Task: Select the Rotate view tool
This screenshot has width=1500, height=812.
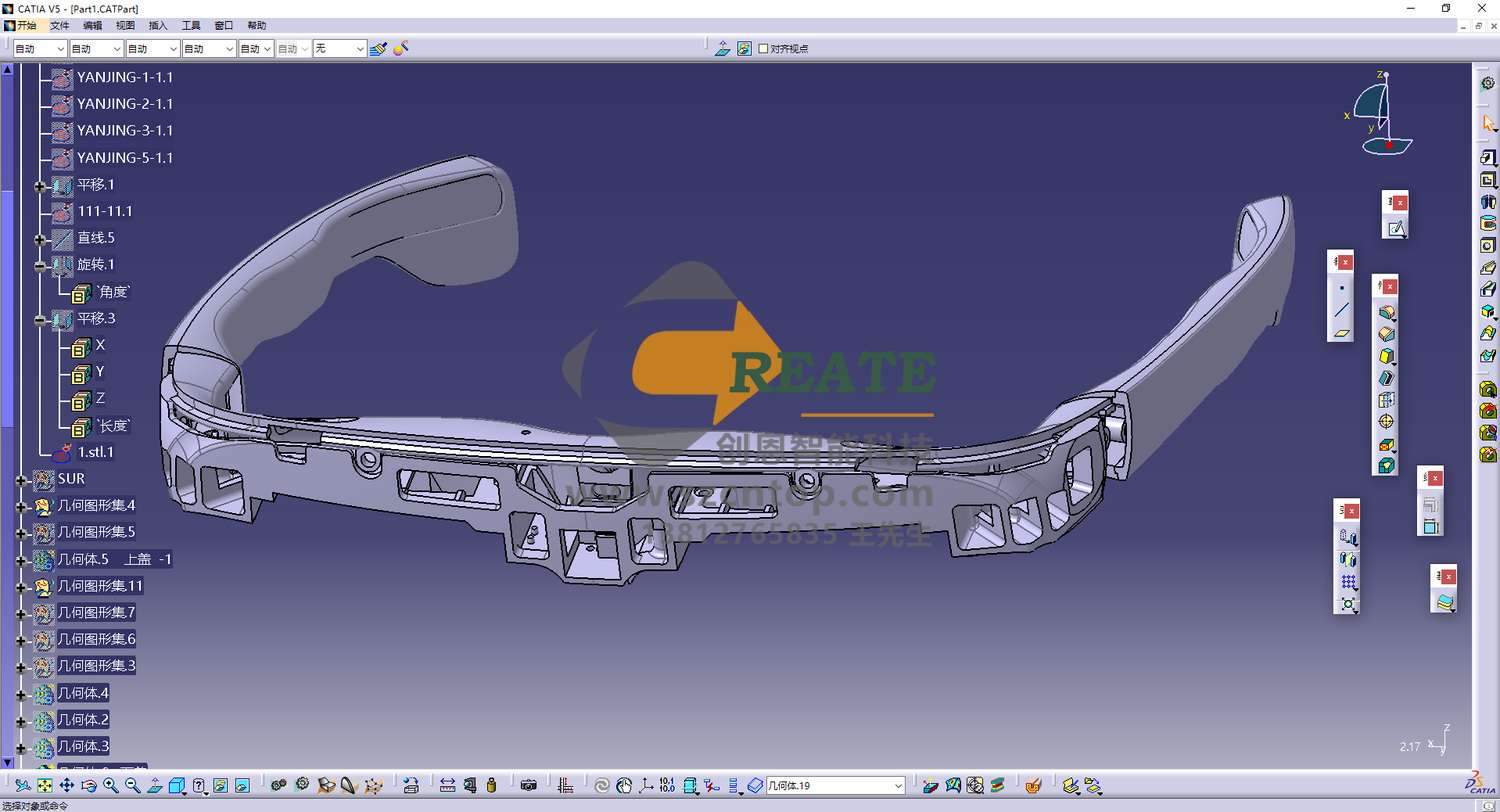Action: (89, 786)
